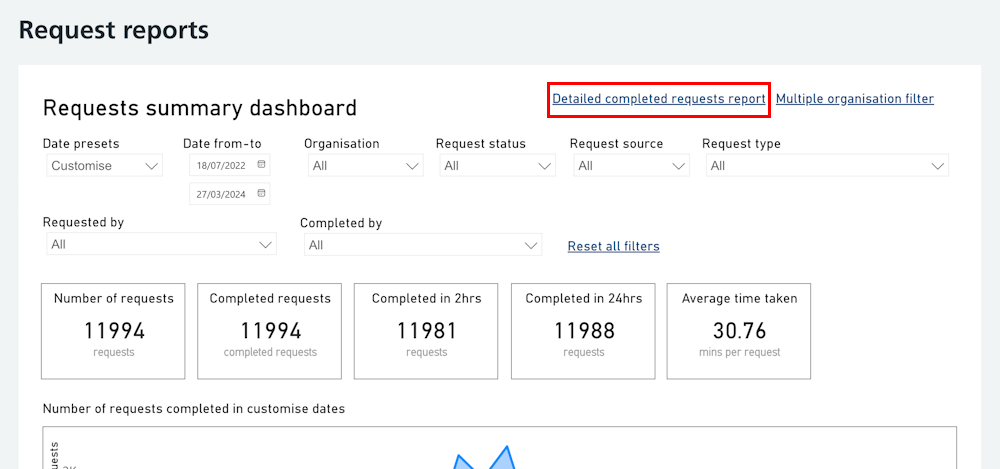
Task: Select the Average time taken card
Action: click(x=739, y=331)
